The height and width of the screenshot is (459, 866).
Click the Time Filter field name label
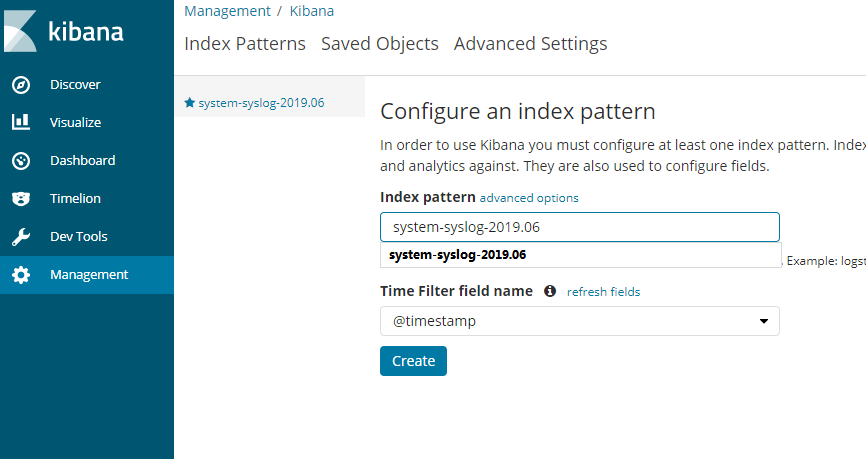(x=456, y=291)
